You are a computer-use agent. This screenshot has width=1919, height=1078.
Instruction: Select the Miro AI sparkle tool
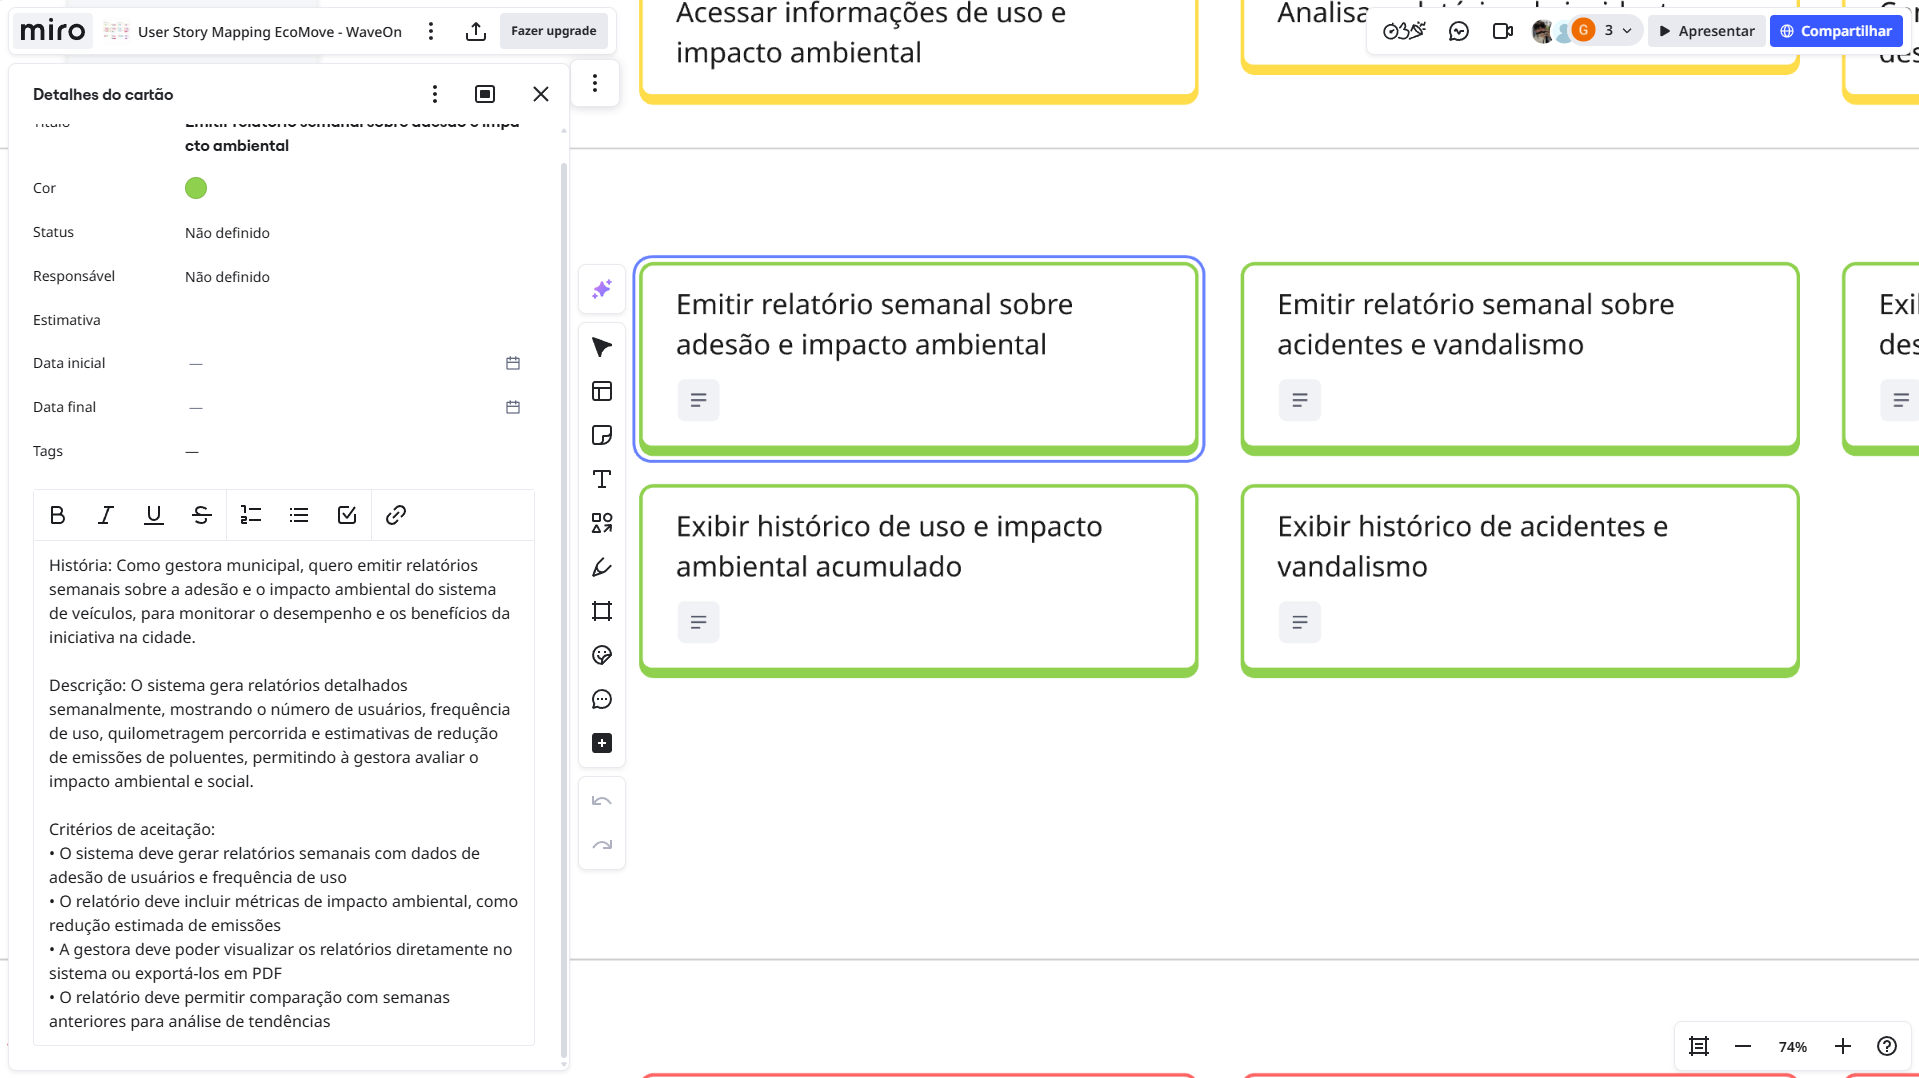pyautogui.click(x=602, y=289)
